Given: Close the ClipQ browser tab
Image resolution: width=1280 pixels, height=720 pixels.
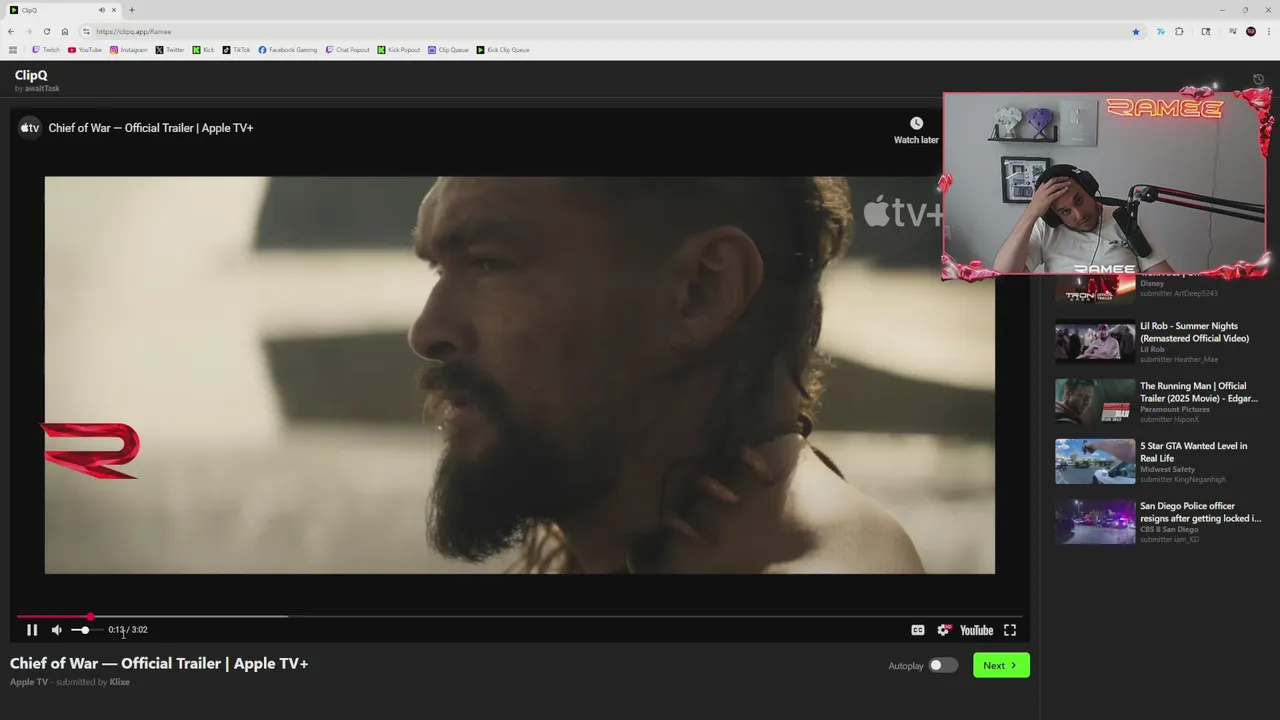Looking at the screenshot, I should (114, 10).
